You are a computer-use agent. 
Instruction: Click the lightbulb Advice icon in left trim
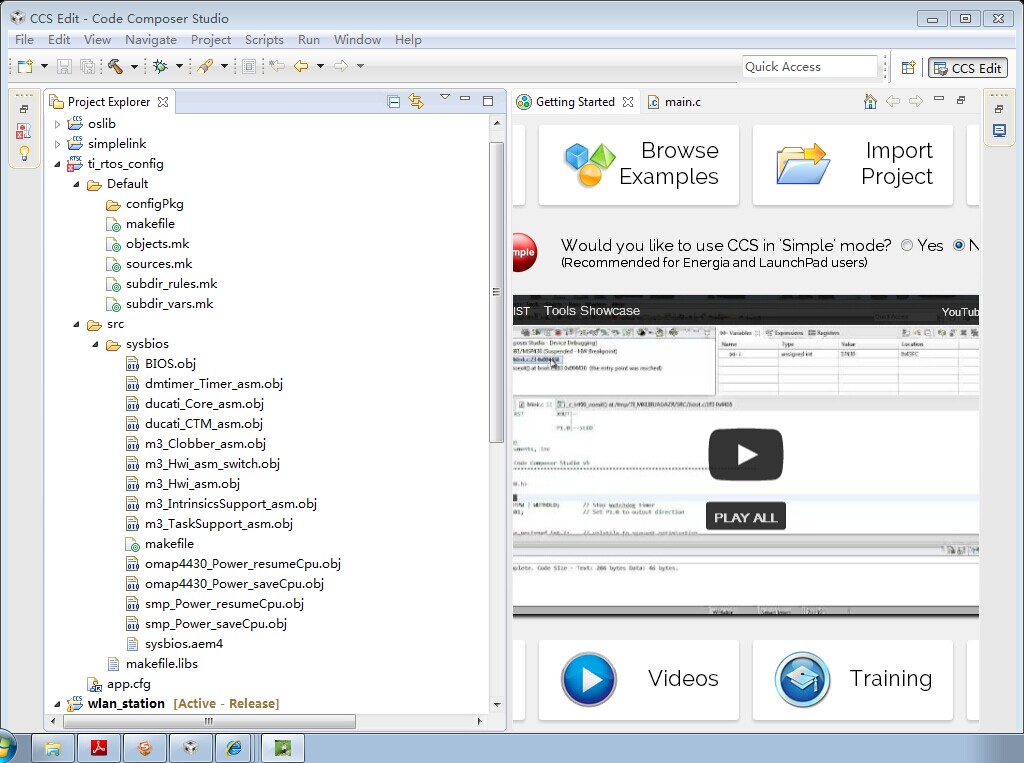click(24, 154)
